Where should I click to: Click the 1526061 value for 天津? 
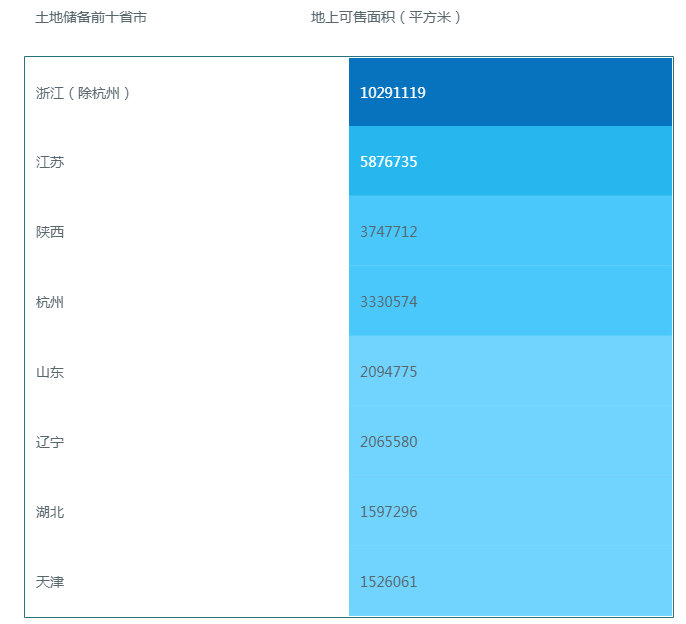389,582
